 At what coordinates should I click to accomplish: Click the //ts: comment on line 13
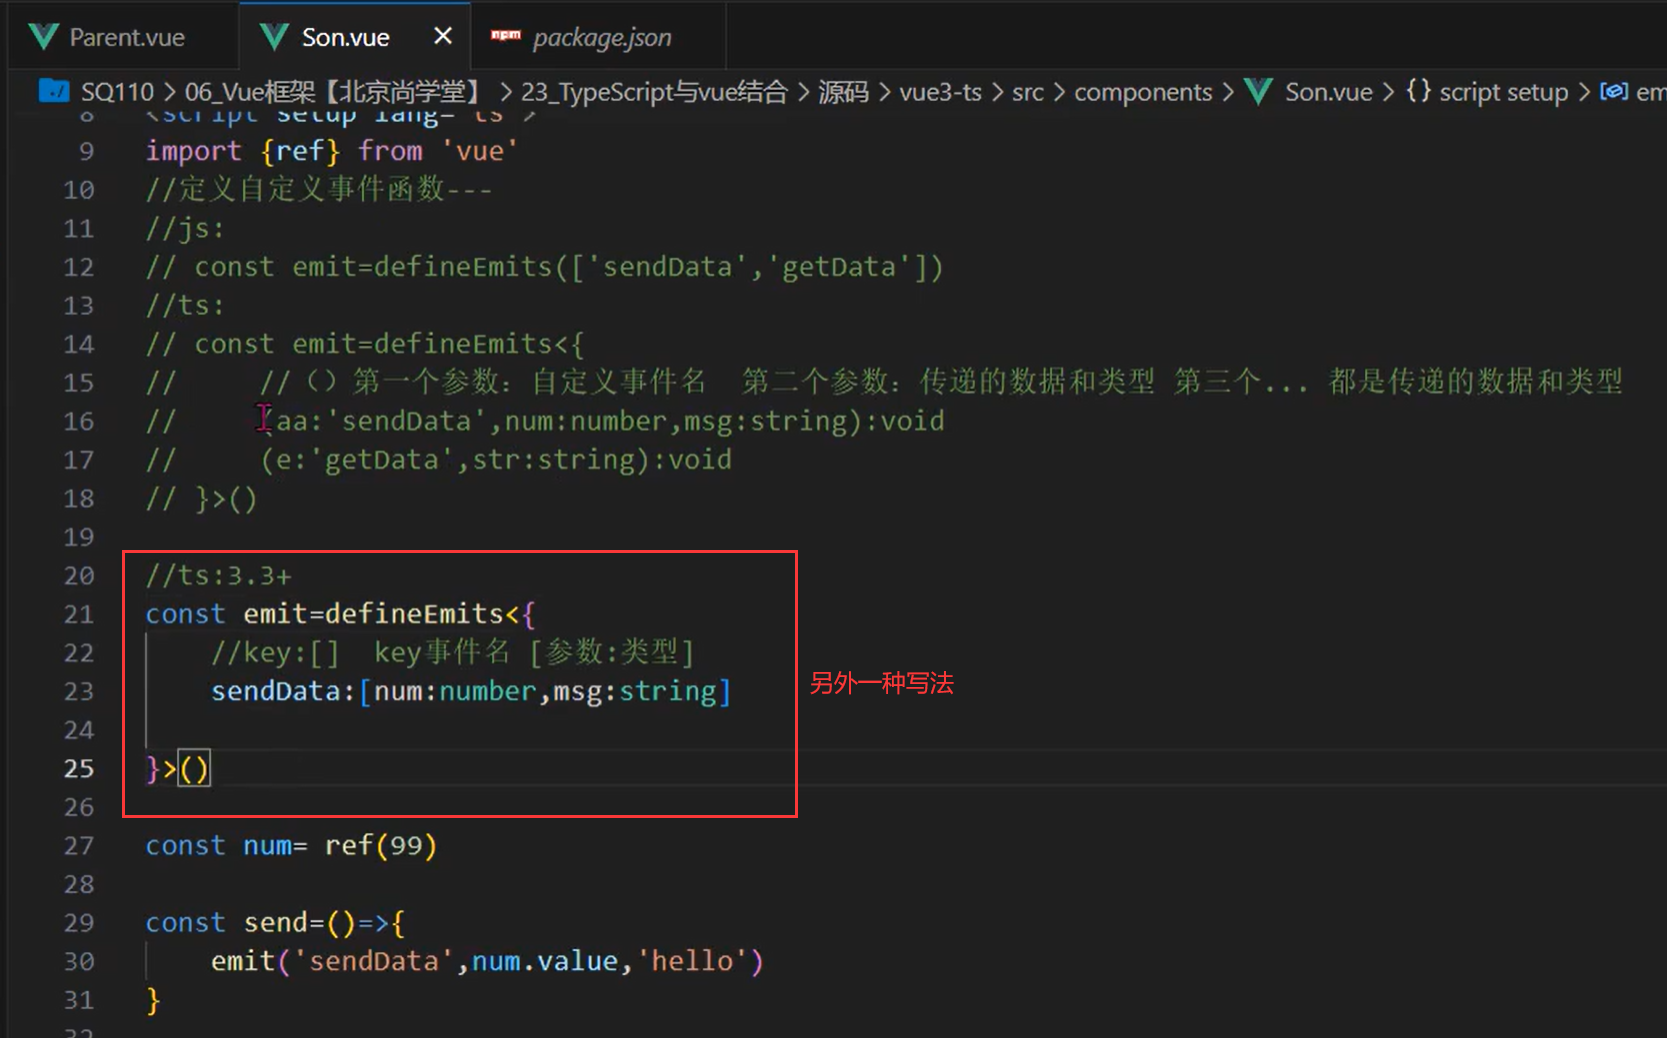pyautogui.click(x=185, y=305)
